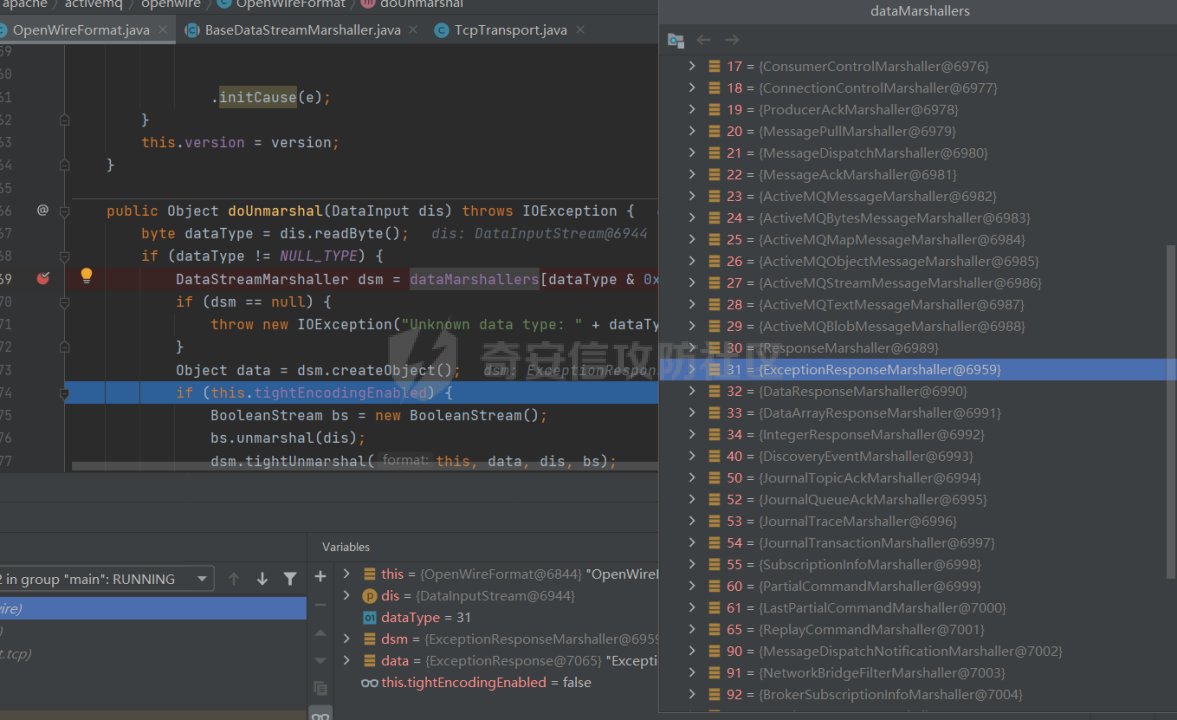Click the move watch down arrow
1177x720 pixels.
321,661
